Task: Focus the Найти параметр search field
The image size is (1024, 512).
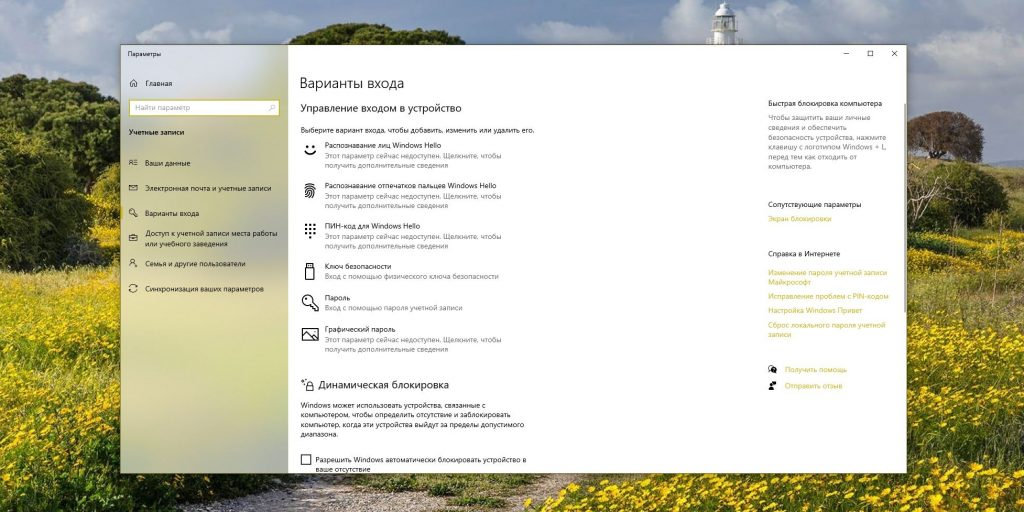Action: pos(204,108)
